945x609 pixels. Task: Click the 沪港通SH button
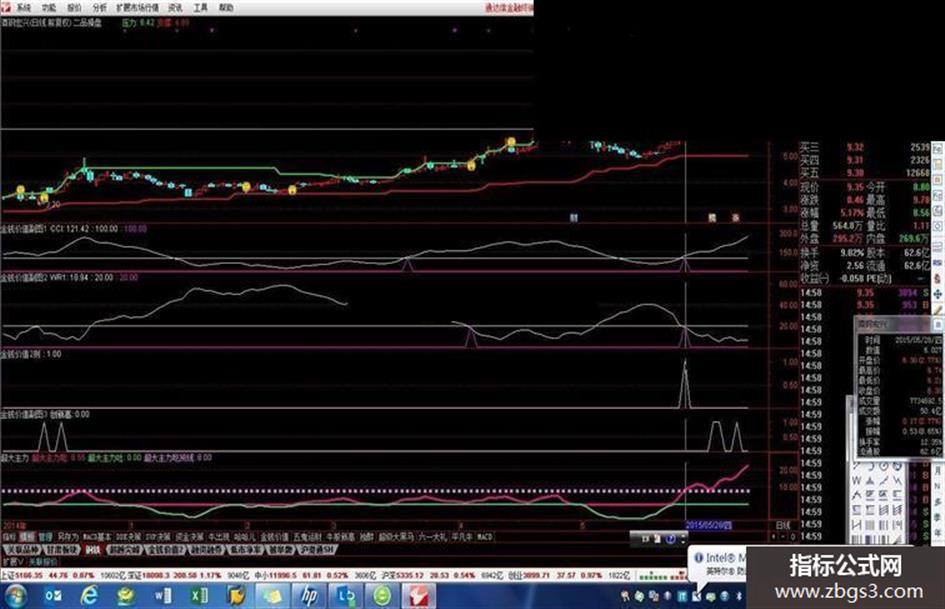(318, 549)
